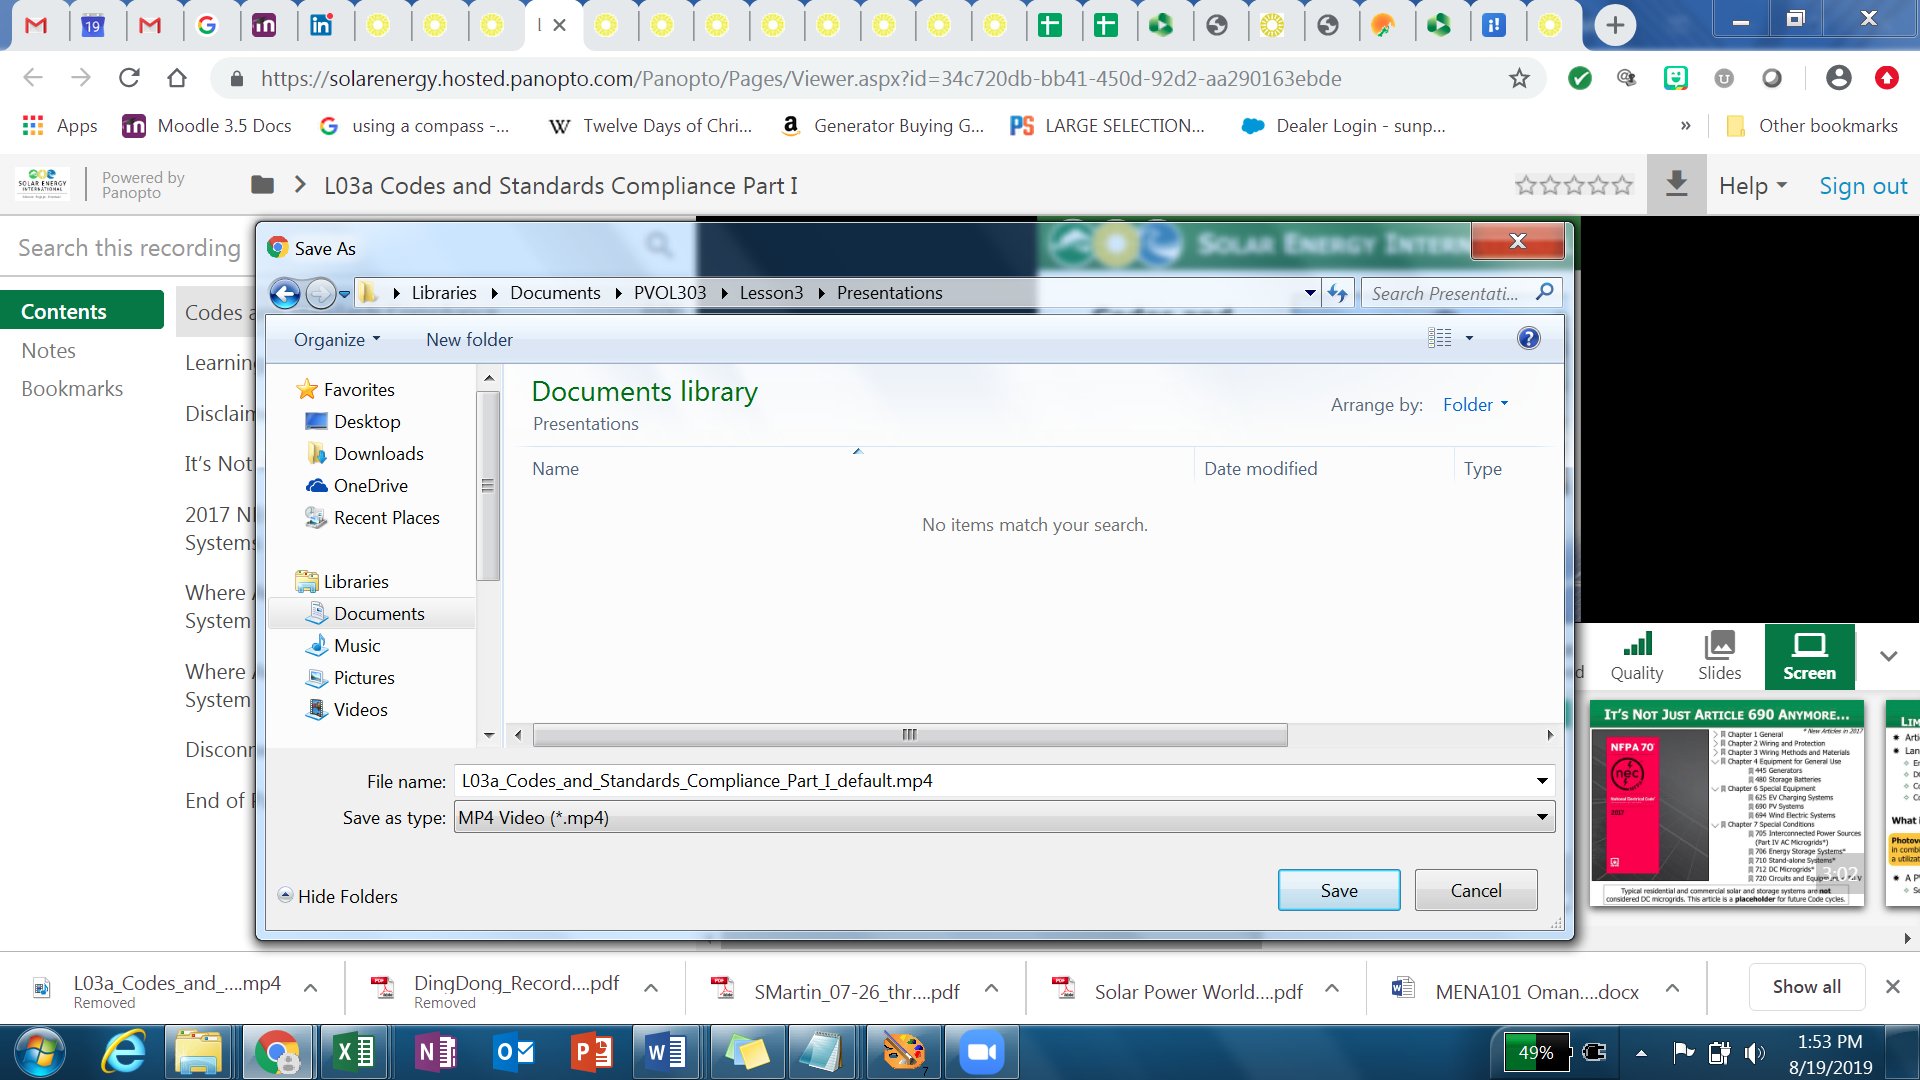
Task: Rate recording using the first star
Action: [x=1525, y=186]
